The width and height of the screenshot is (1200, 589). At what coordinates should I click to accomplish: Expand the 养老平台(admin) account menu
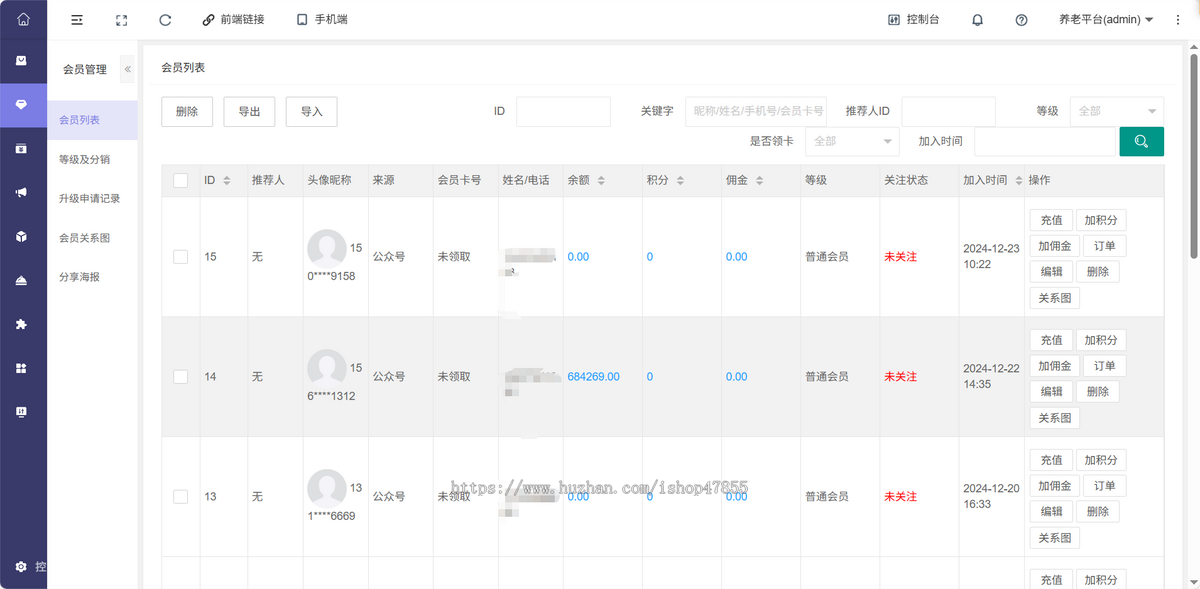point(1106,20)
